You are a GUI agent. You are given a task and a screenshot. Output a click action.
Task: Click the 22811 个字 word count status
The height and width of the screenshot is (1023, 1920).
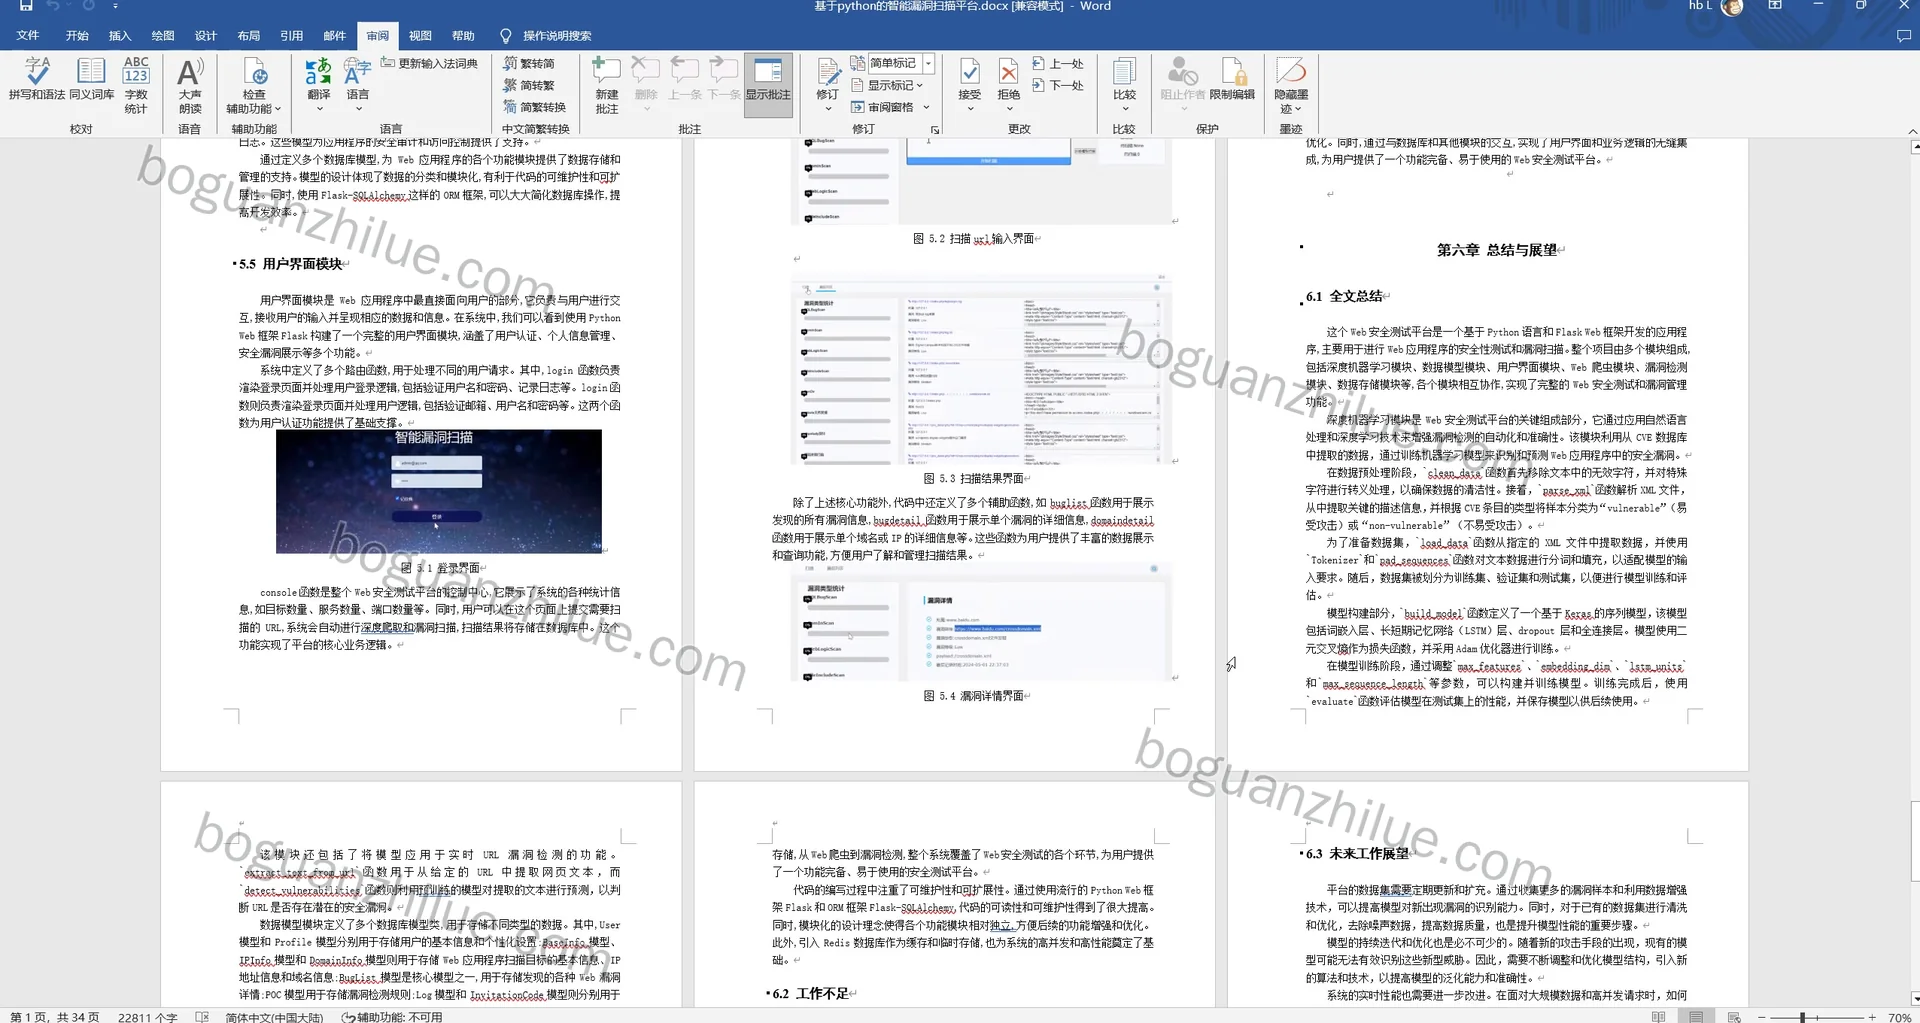click(x=148, y=1016)
